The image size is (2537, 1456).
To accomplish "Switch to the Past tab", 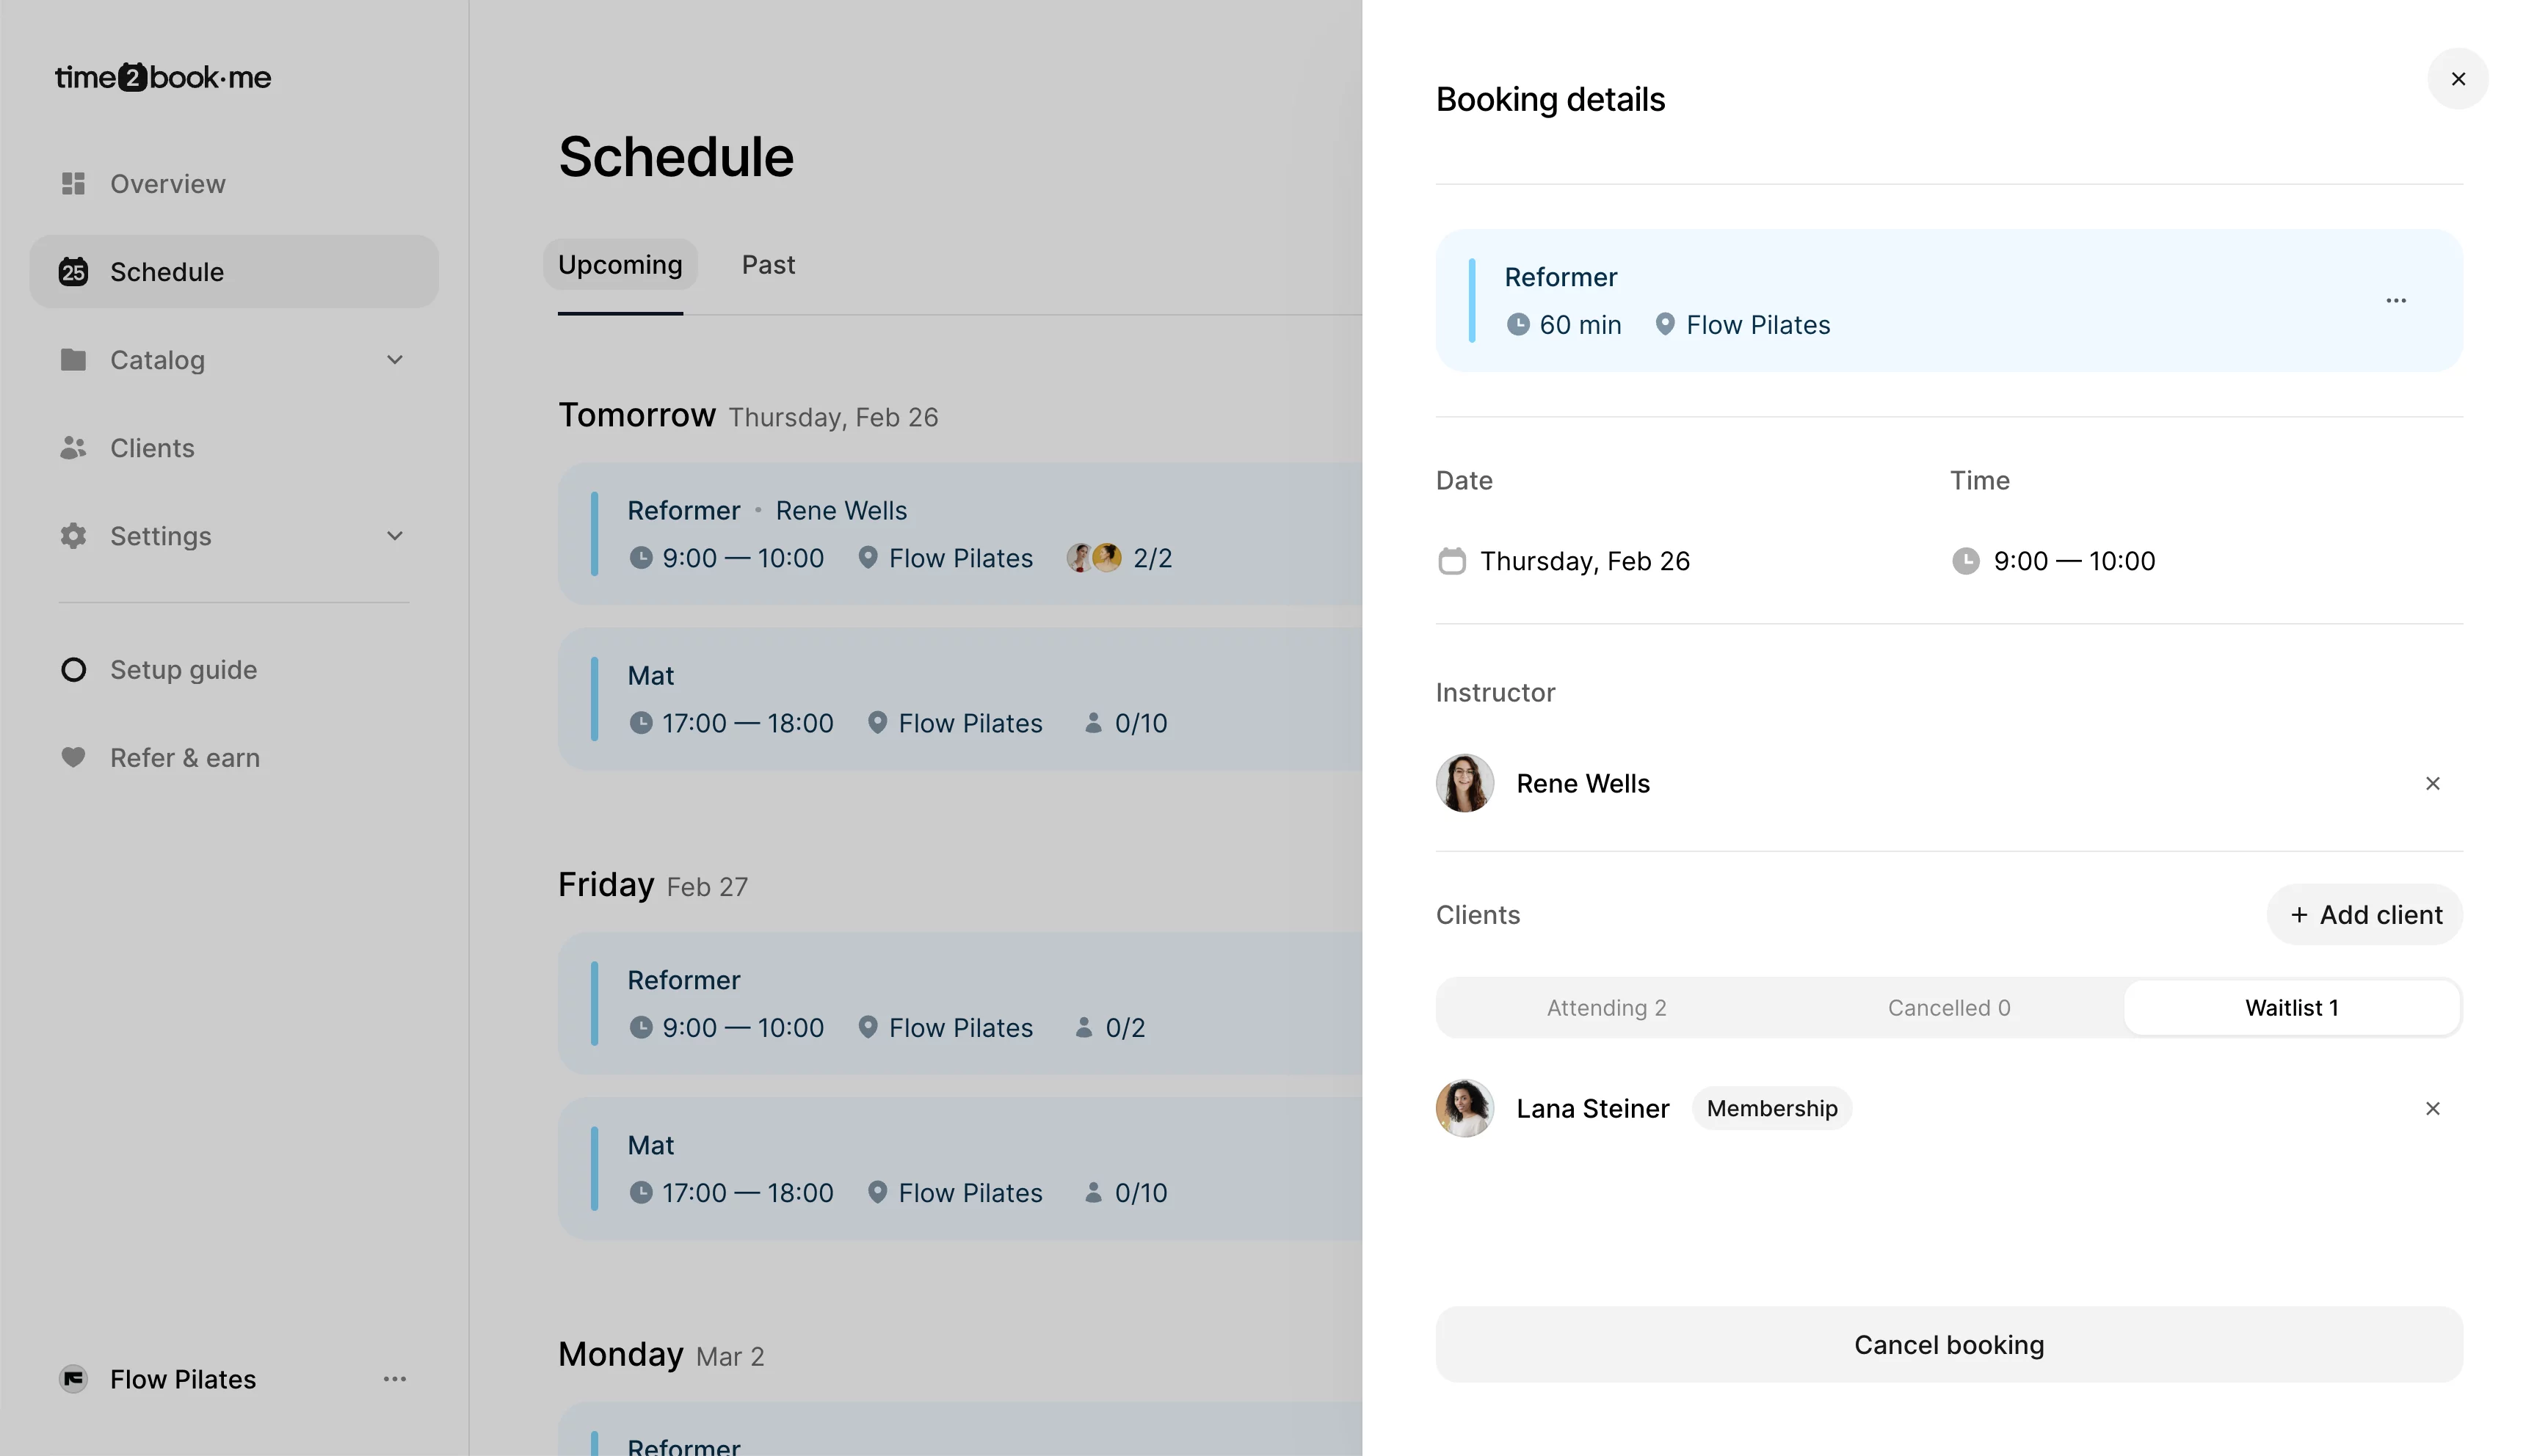I will click(x=768, y=265).
